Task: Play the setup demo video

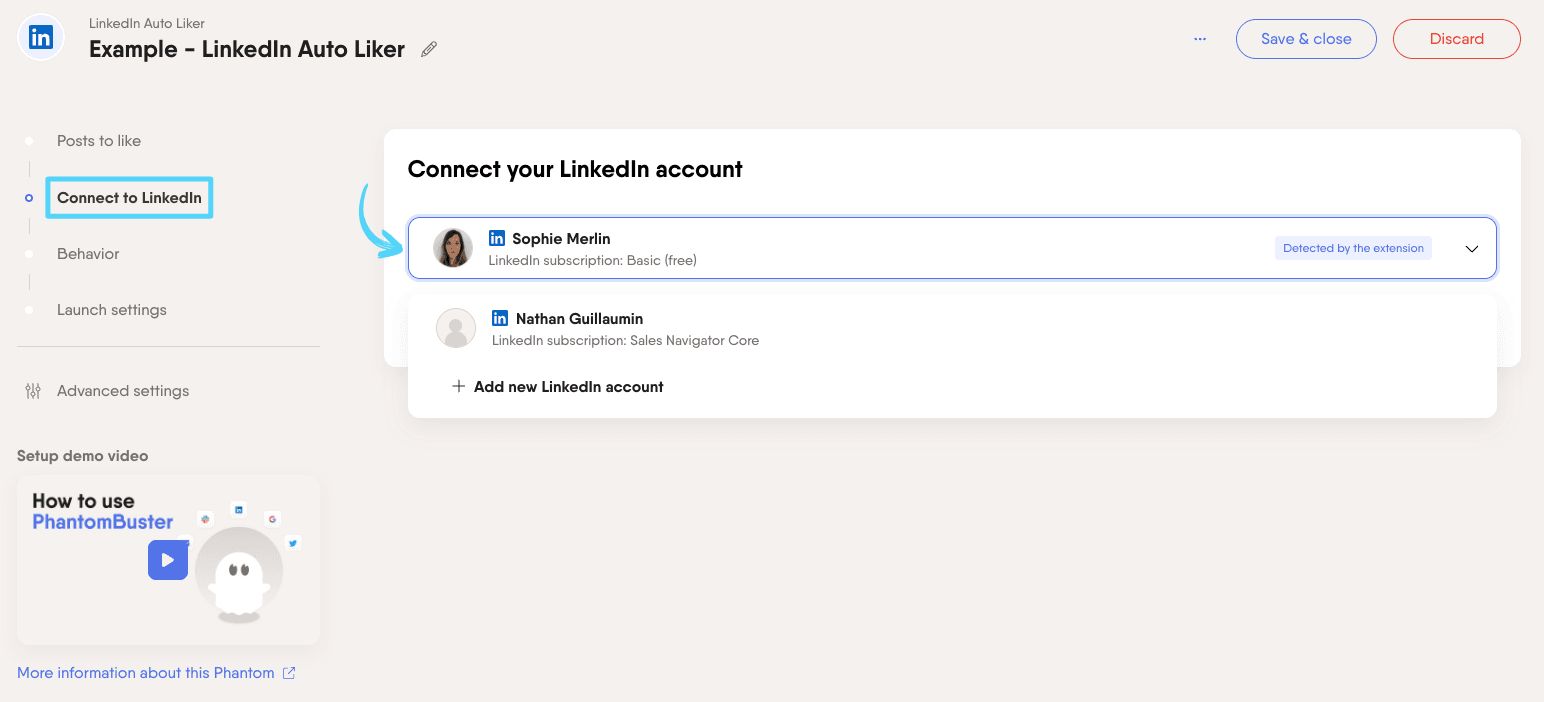Action: coord(168,560)
